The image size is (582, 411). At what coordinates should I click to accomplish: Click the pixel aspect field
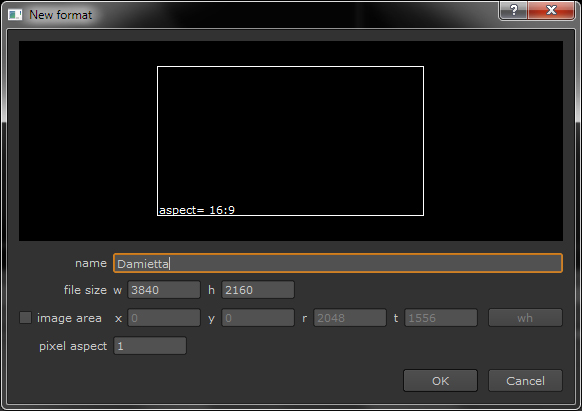coord(150,346)
